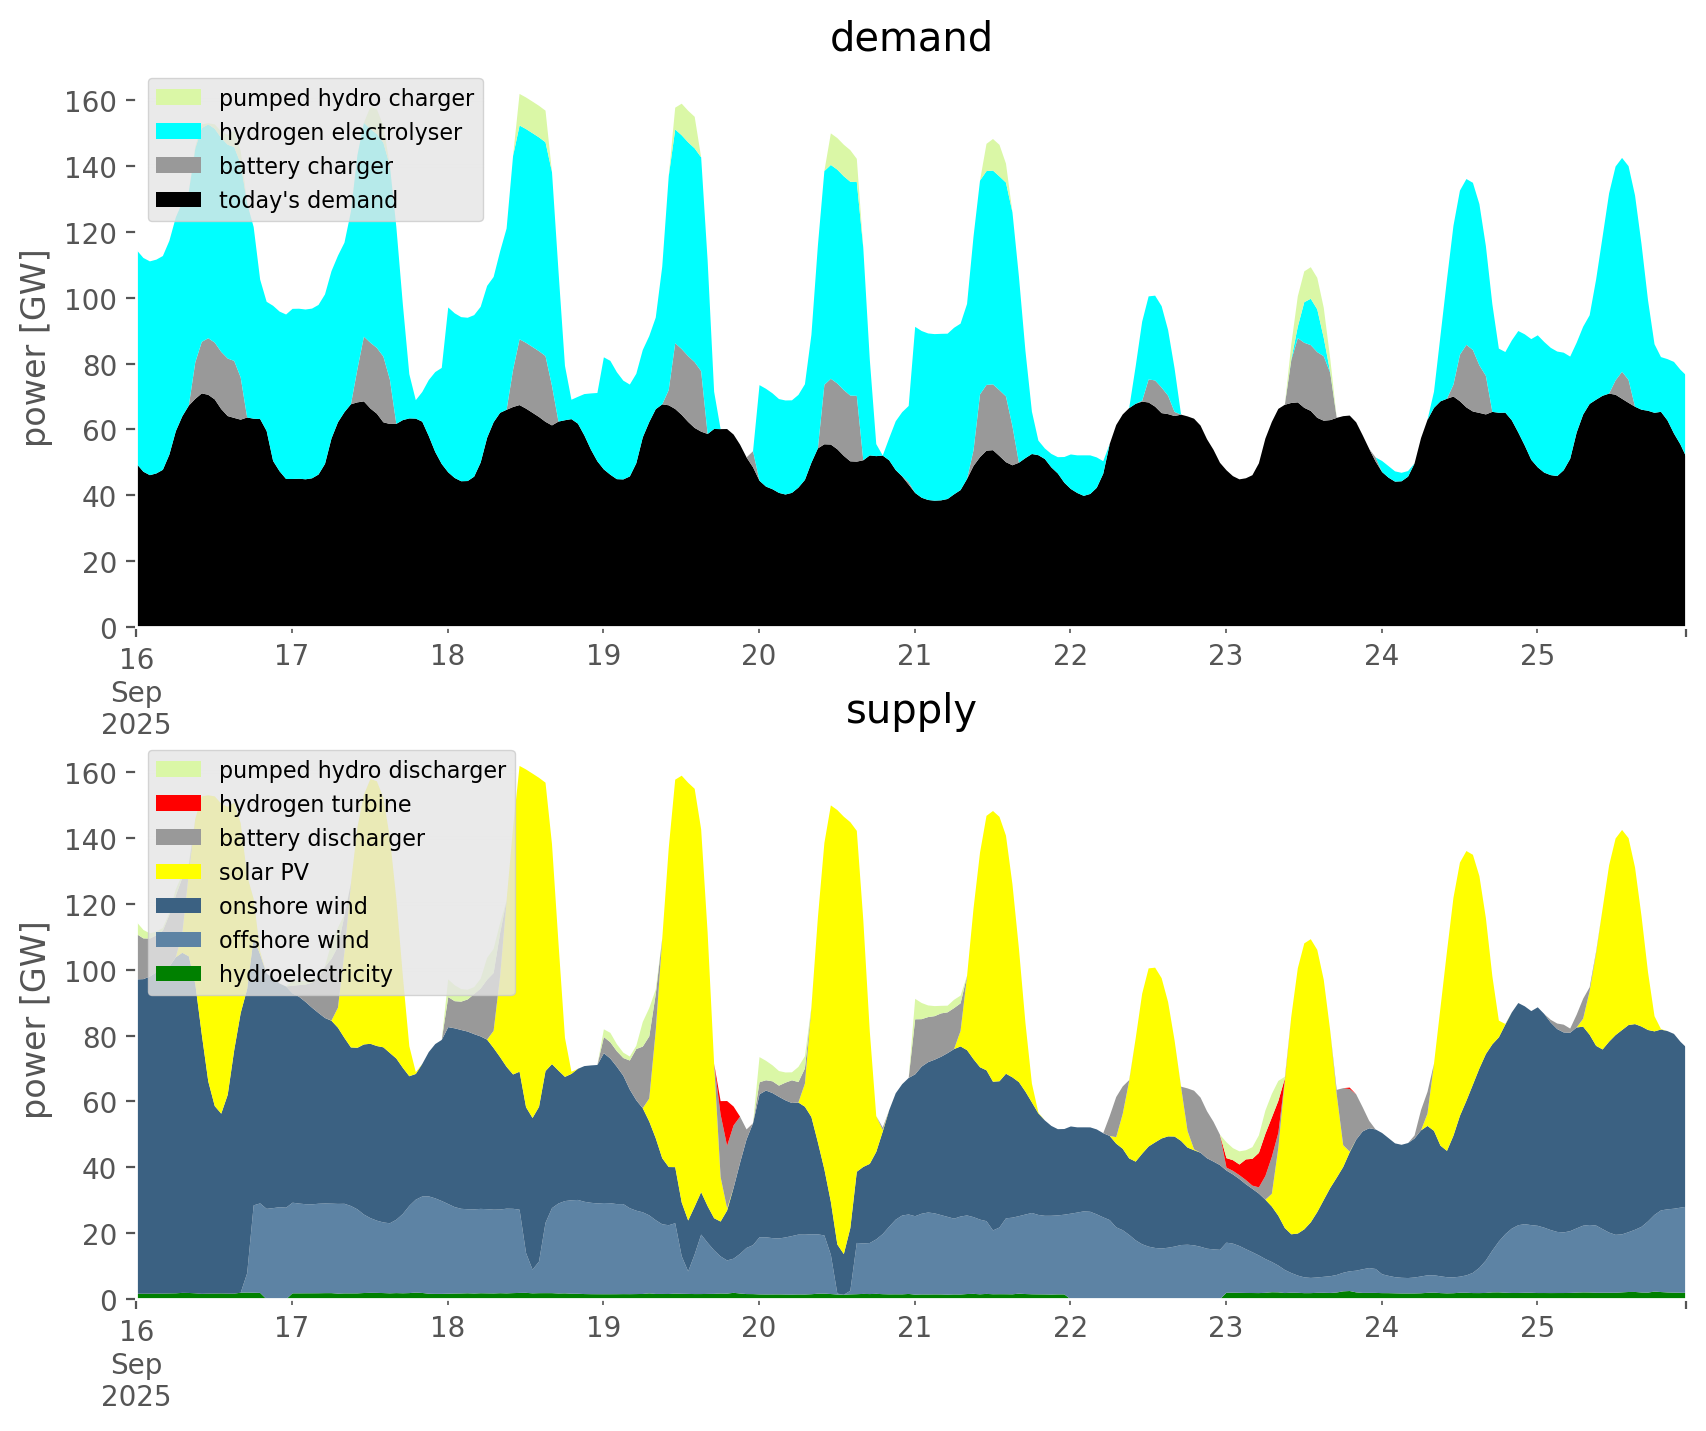Click the battery discharger legend label
The width and height of the screenshot is (1706, 1431).
coord(321,838)
